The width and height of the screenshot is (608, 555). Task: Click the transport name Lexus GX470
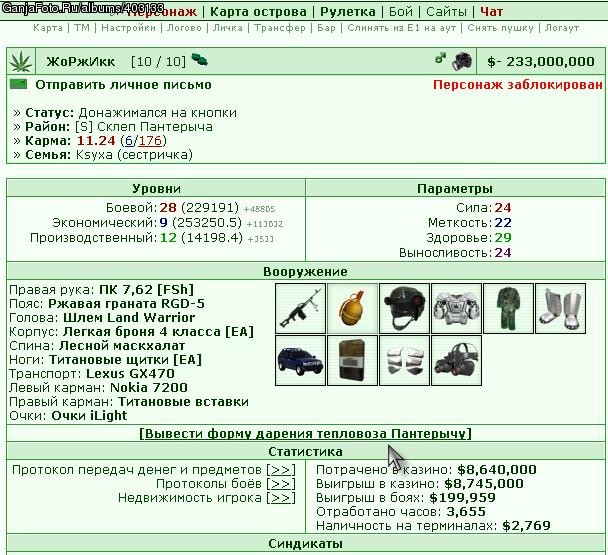tap(130, 373)
